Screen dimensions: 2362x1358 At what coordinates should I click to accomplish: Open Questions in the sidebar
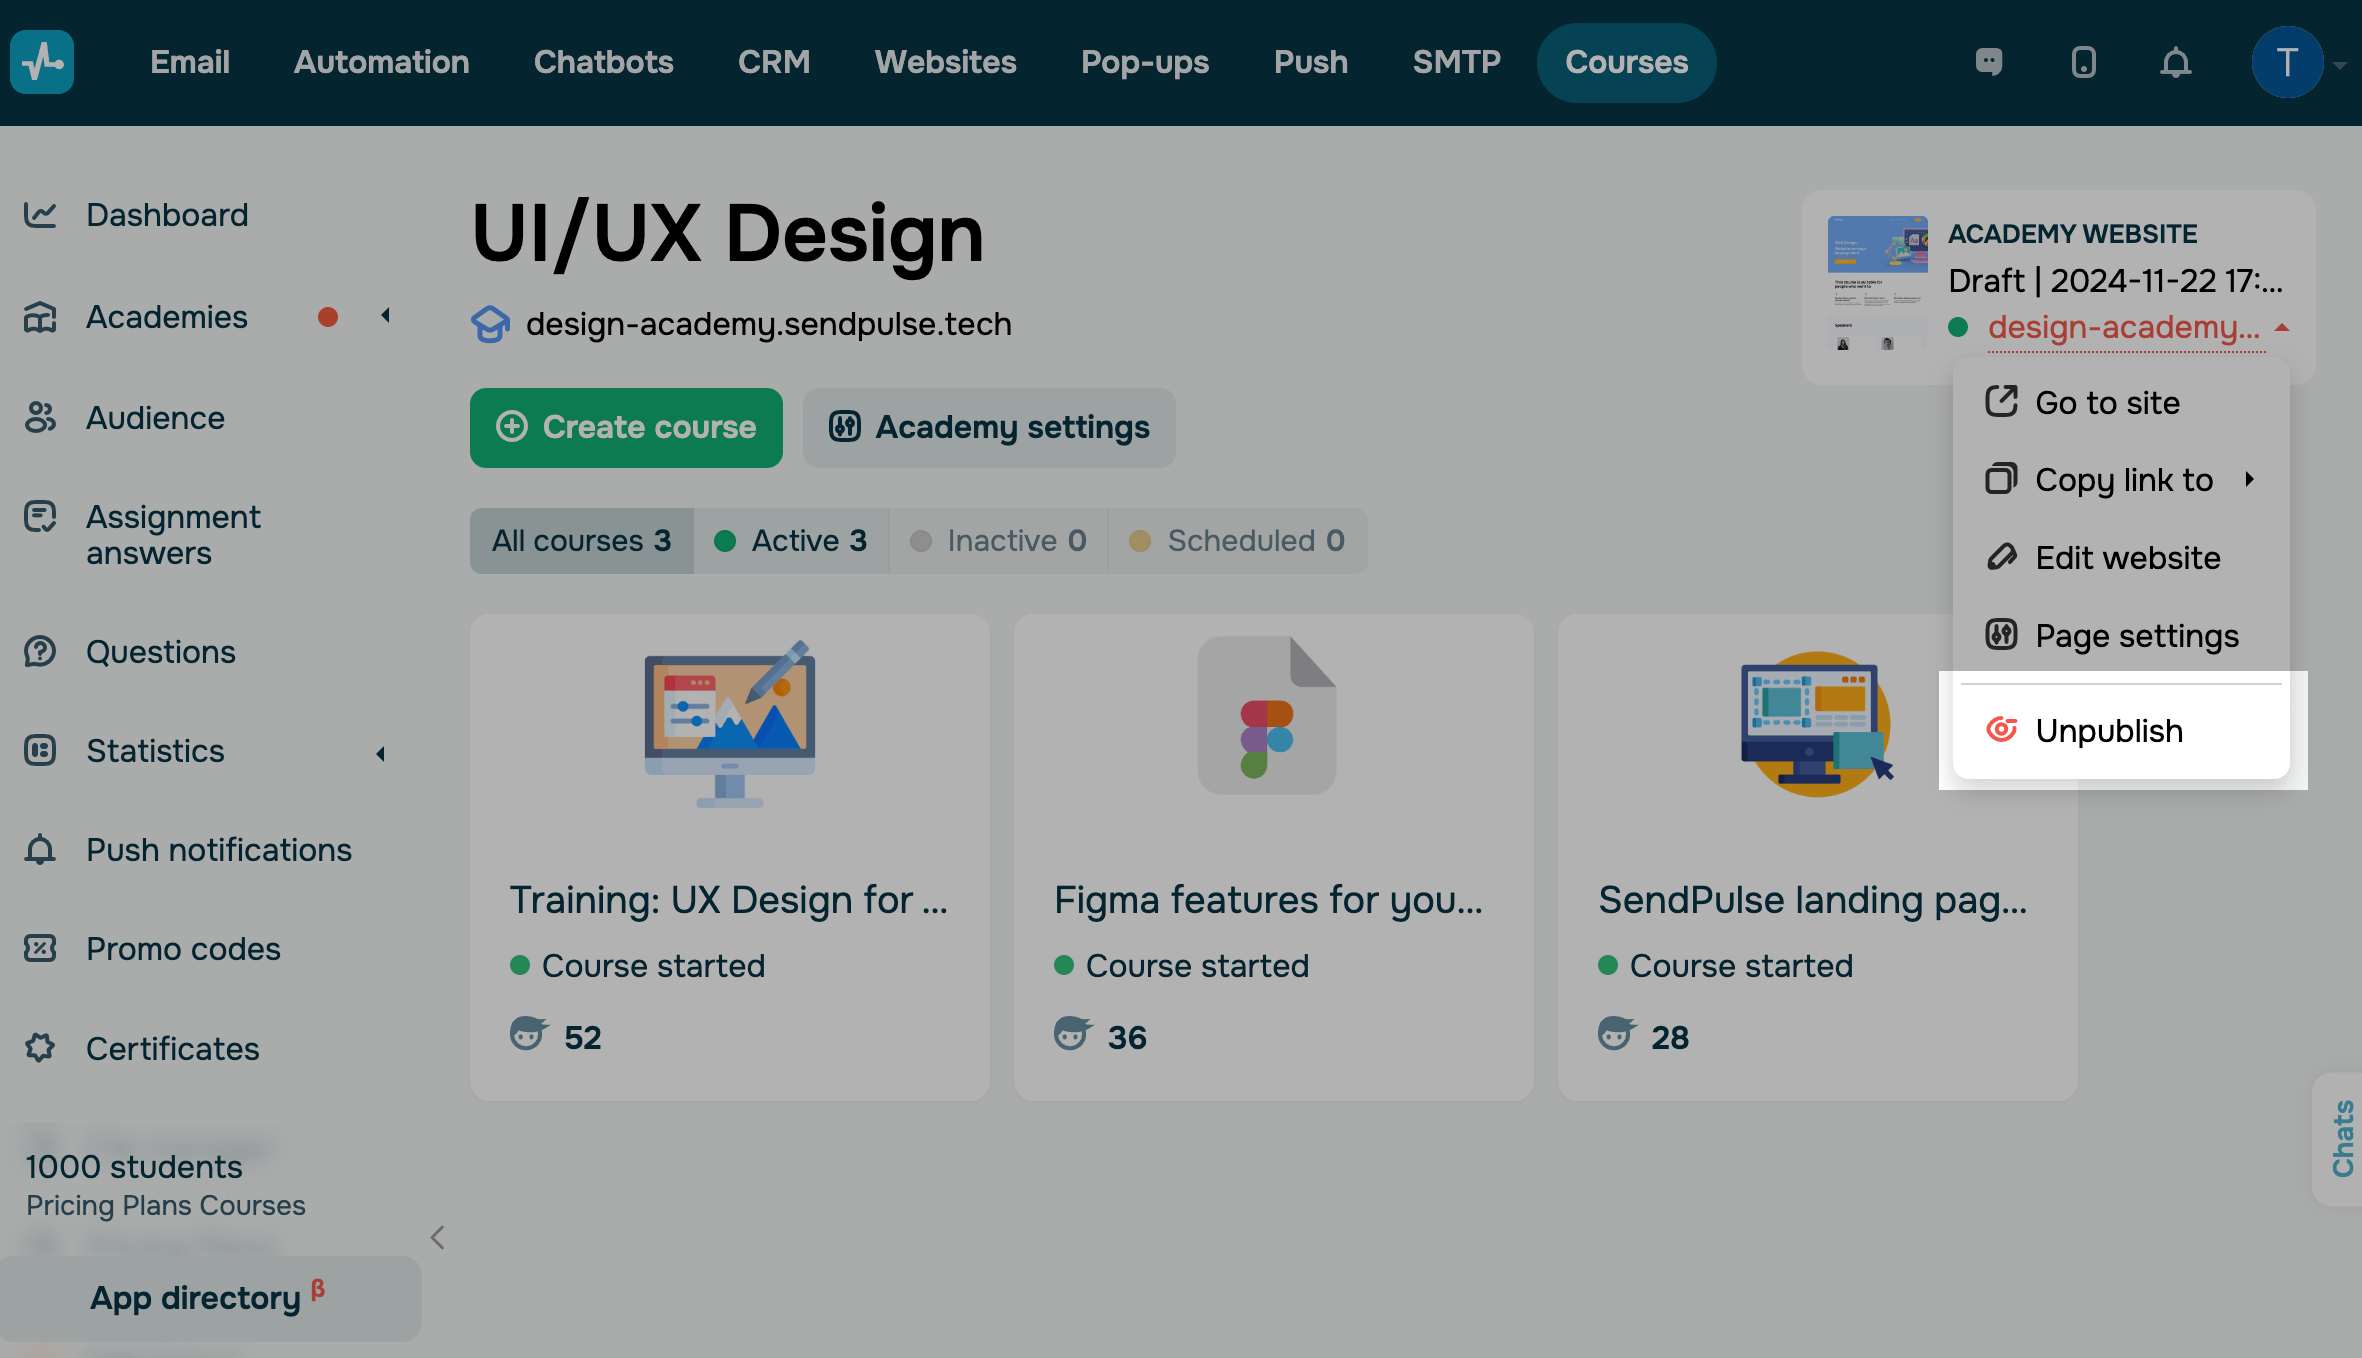coord(160,651)
